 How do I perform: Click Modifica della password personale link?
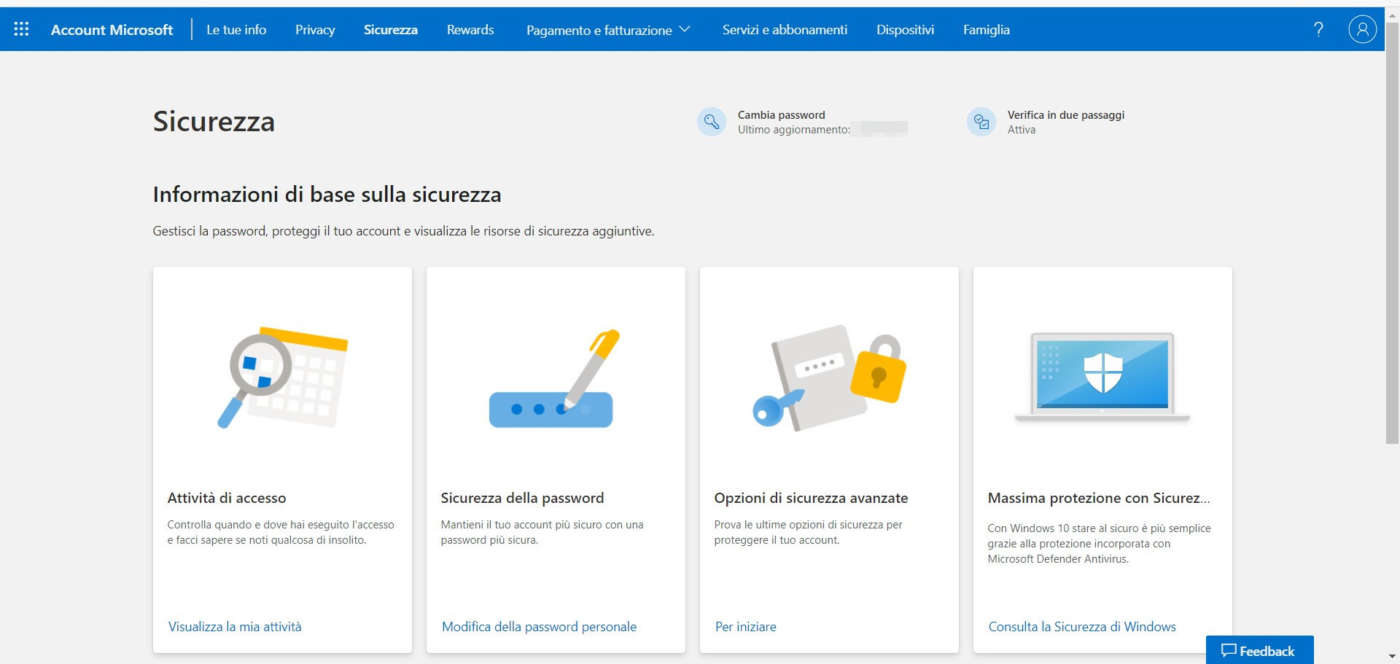tap(539, 627)
